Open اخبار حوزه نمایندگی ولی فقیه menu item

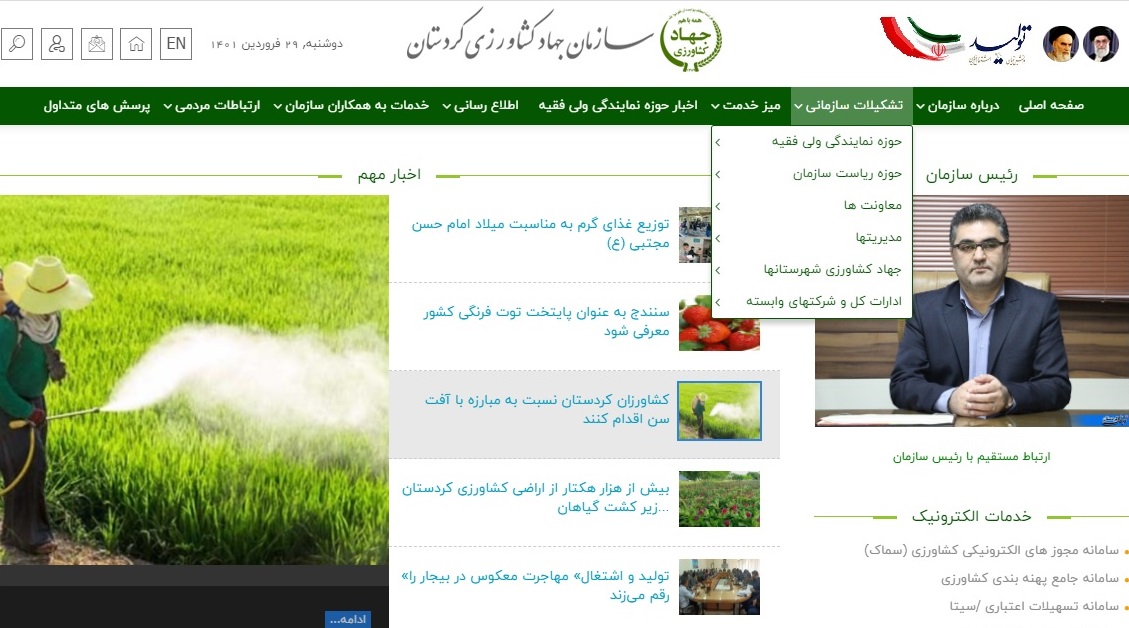pyautogui.click(x=618, y=106)
